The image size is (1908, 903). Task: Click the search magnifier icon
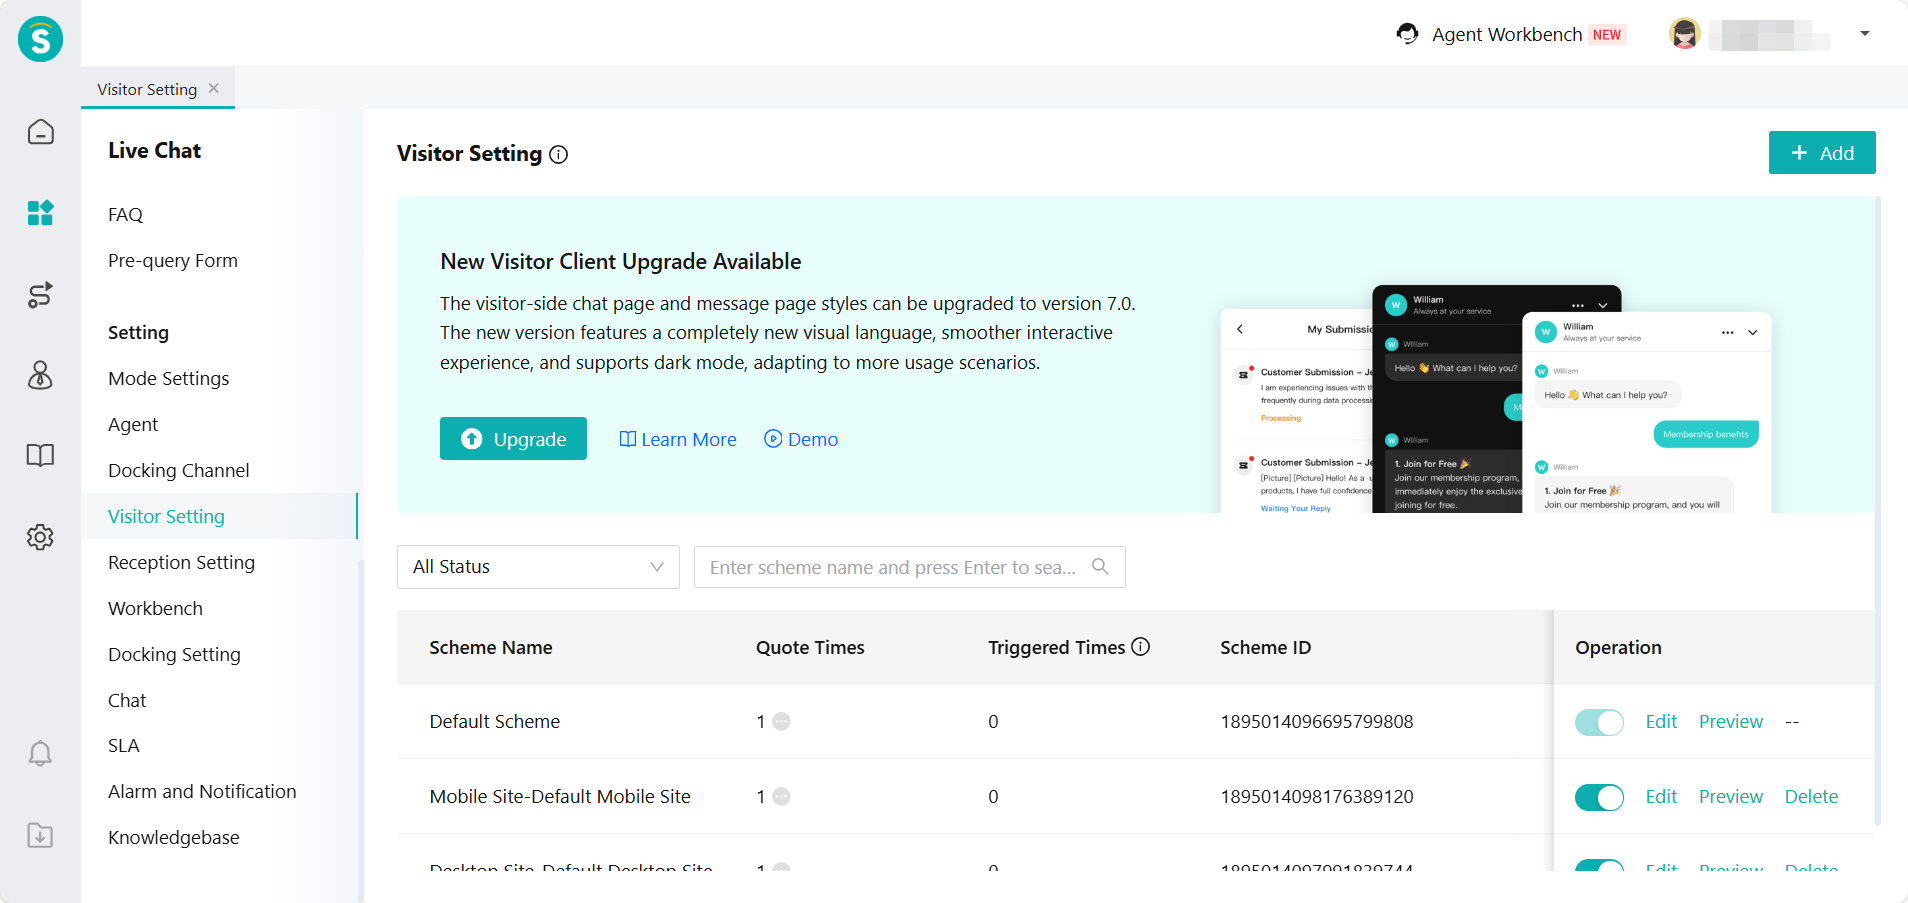coord(1100,567)
